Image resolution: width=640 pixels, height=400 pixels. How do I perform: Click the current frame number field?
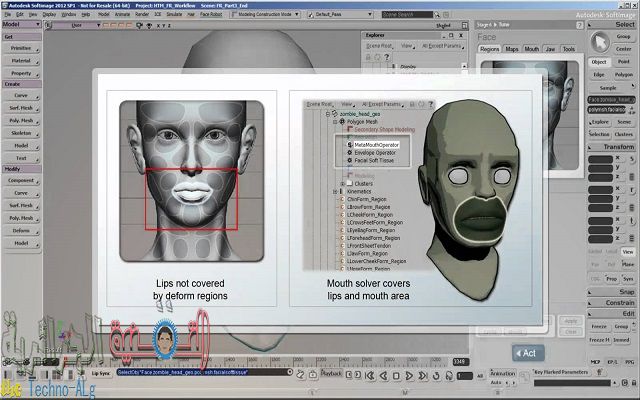464,376
